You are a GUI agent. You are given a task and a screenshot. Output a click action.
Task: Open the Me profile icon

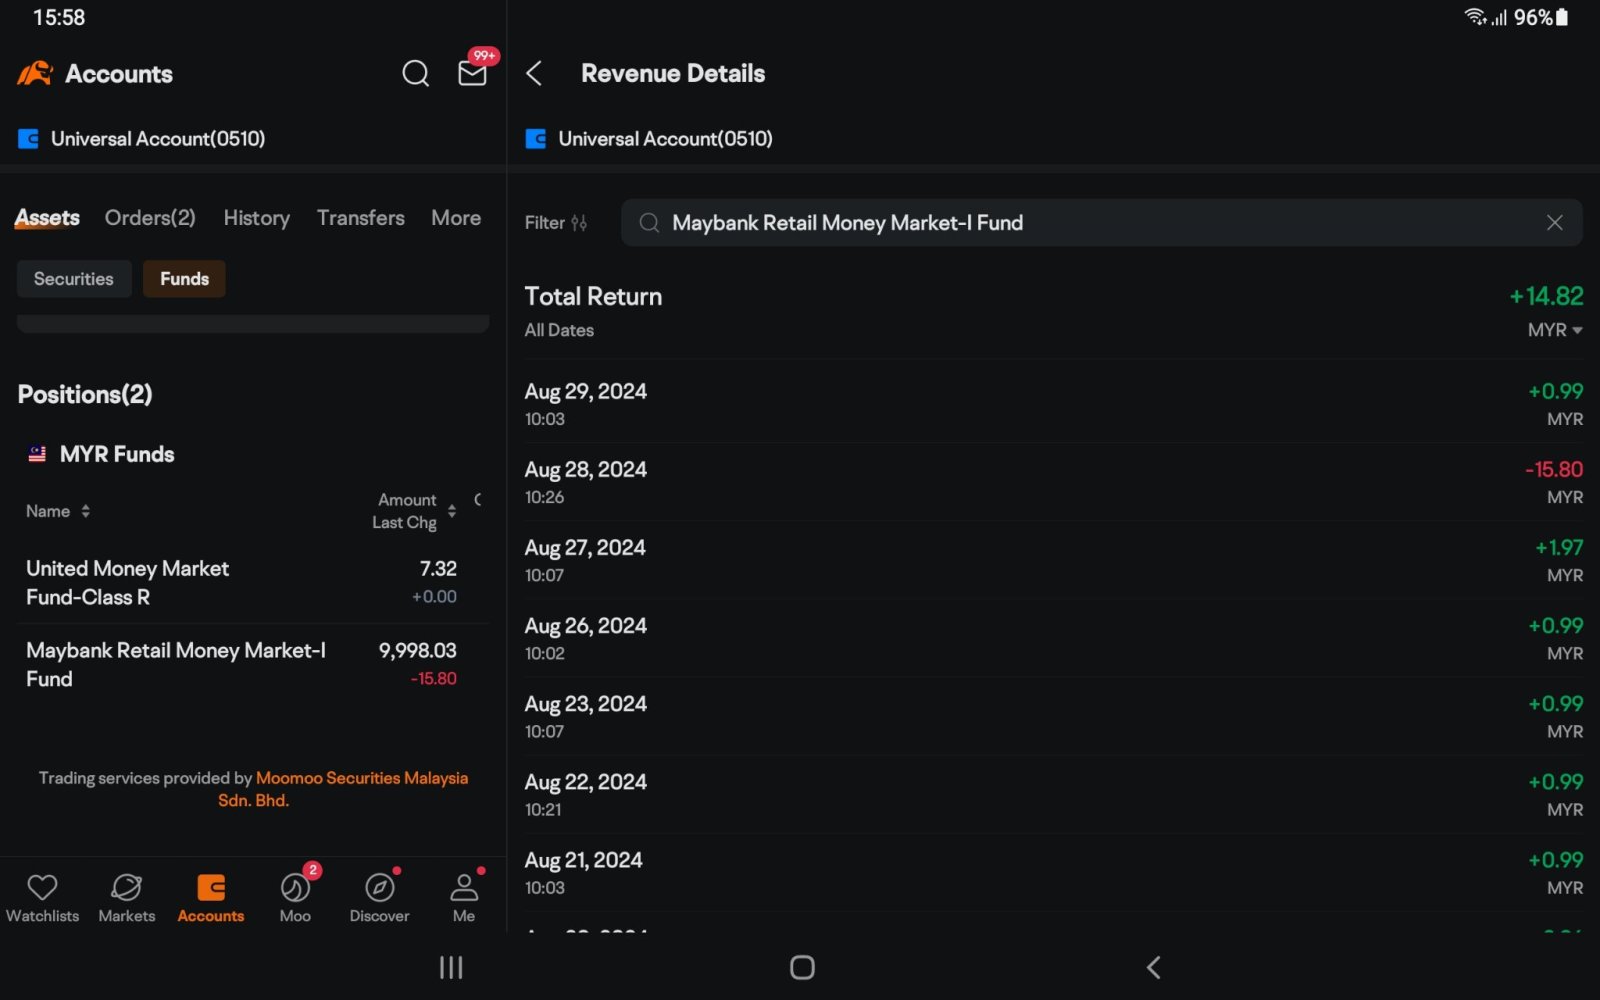(x=464, y=887)
